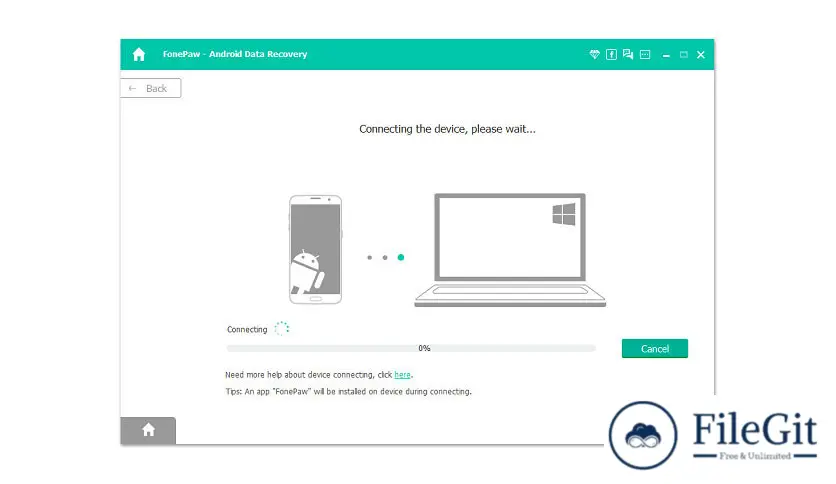The image size is (836, 484).
Task: Close the FonePaw window
Action: point(701,54)
